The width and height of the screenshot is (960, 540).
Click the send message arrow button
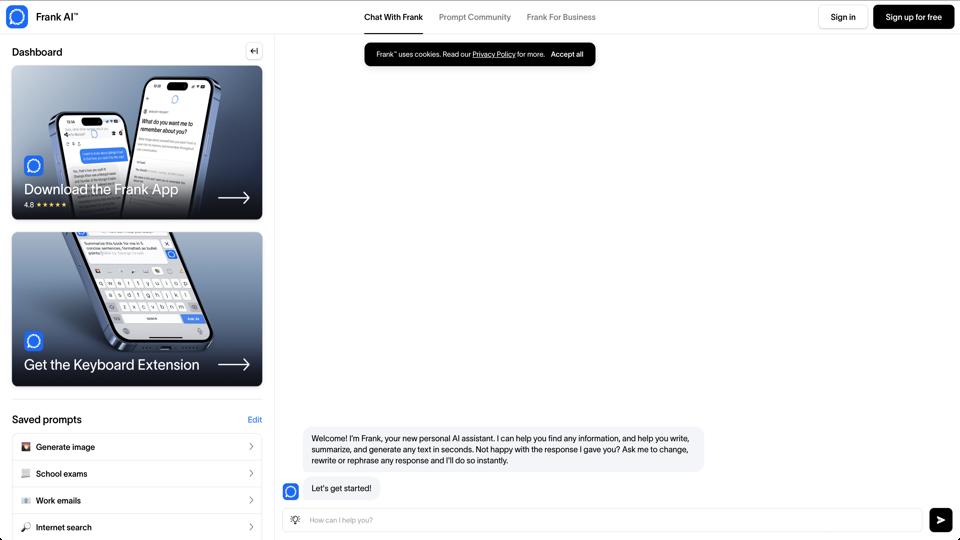[x=940, y=520]
